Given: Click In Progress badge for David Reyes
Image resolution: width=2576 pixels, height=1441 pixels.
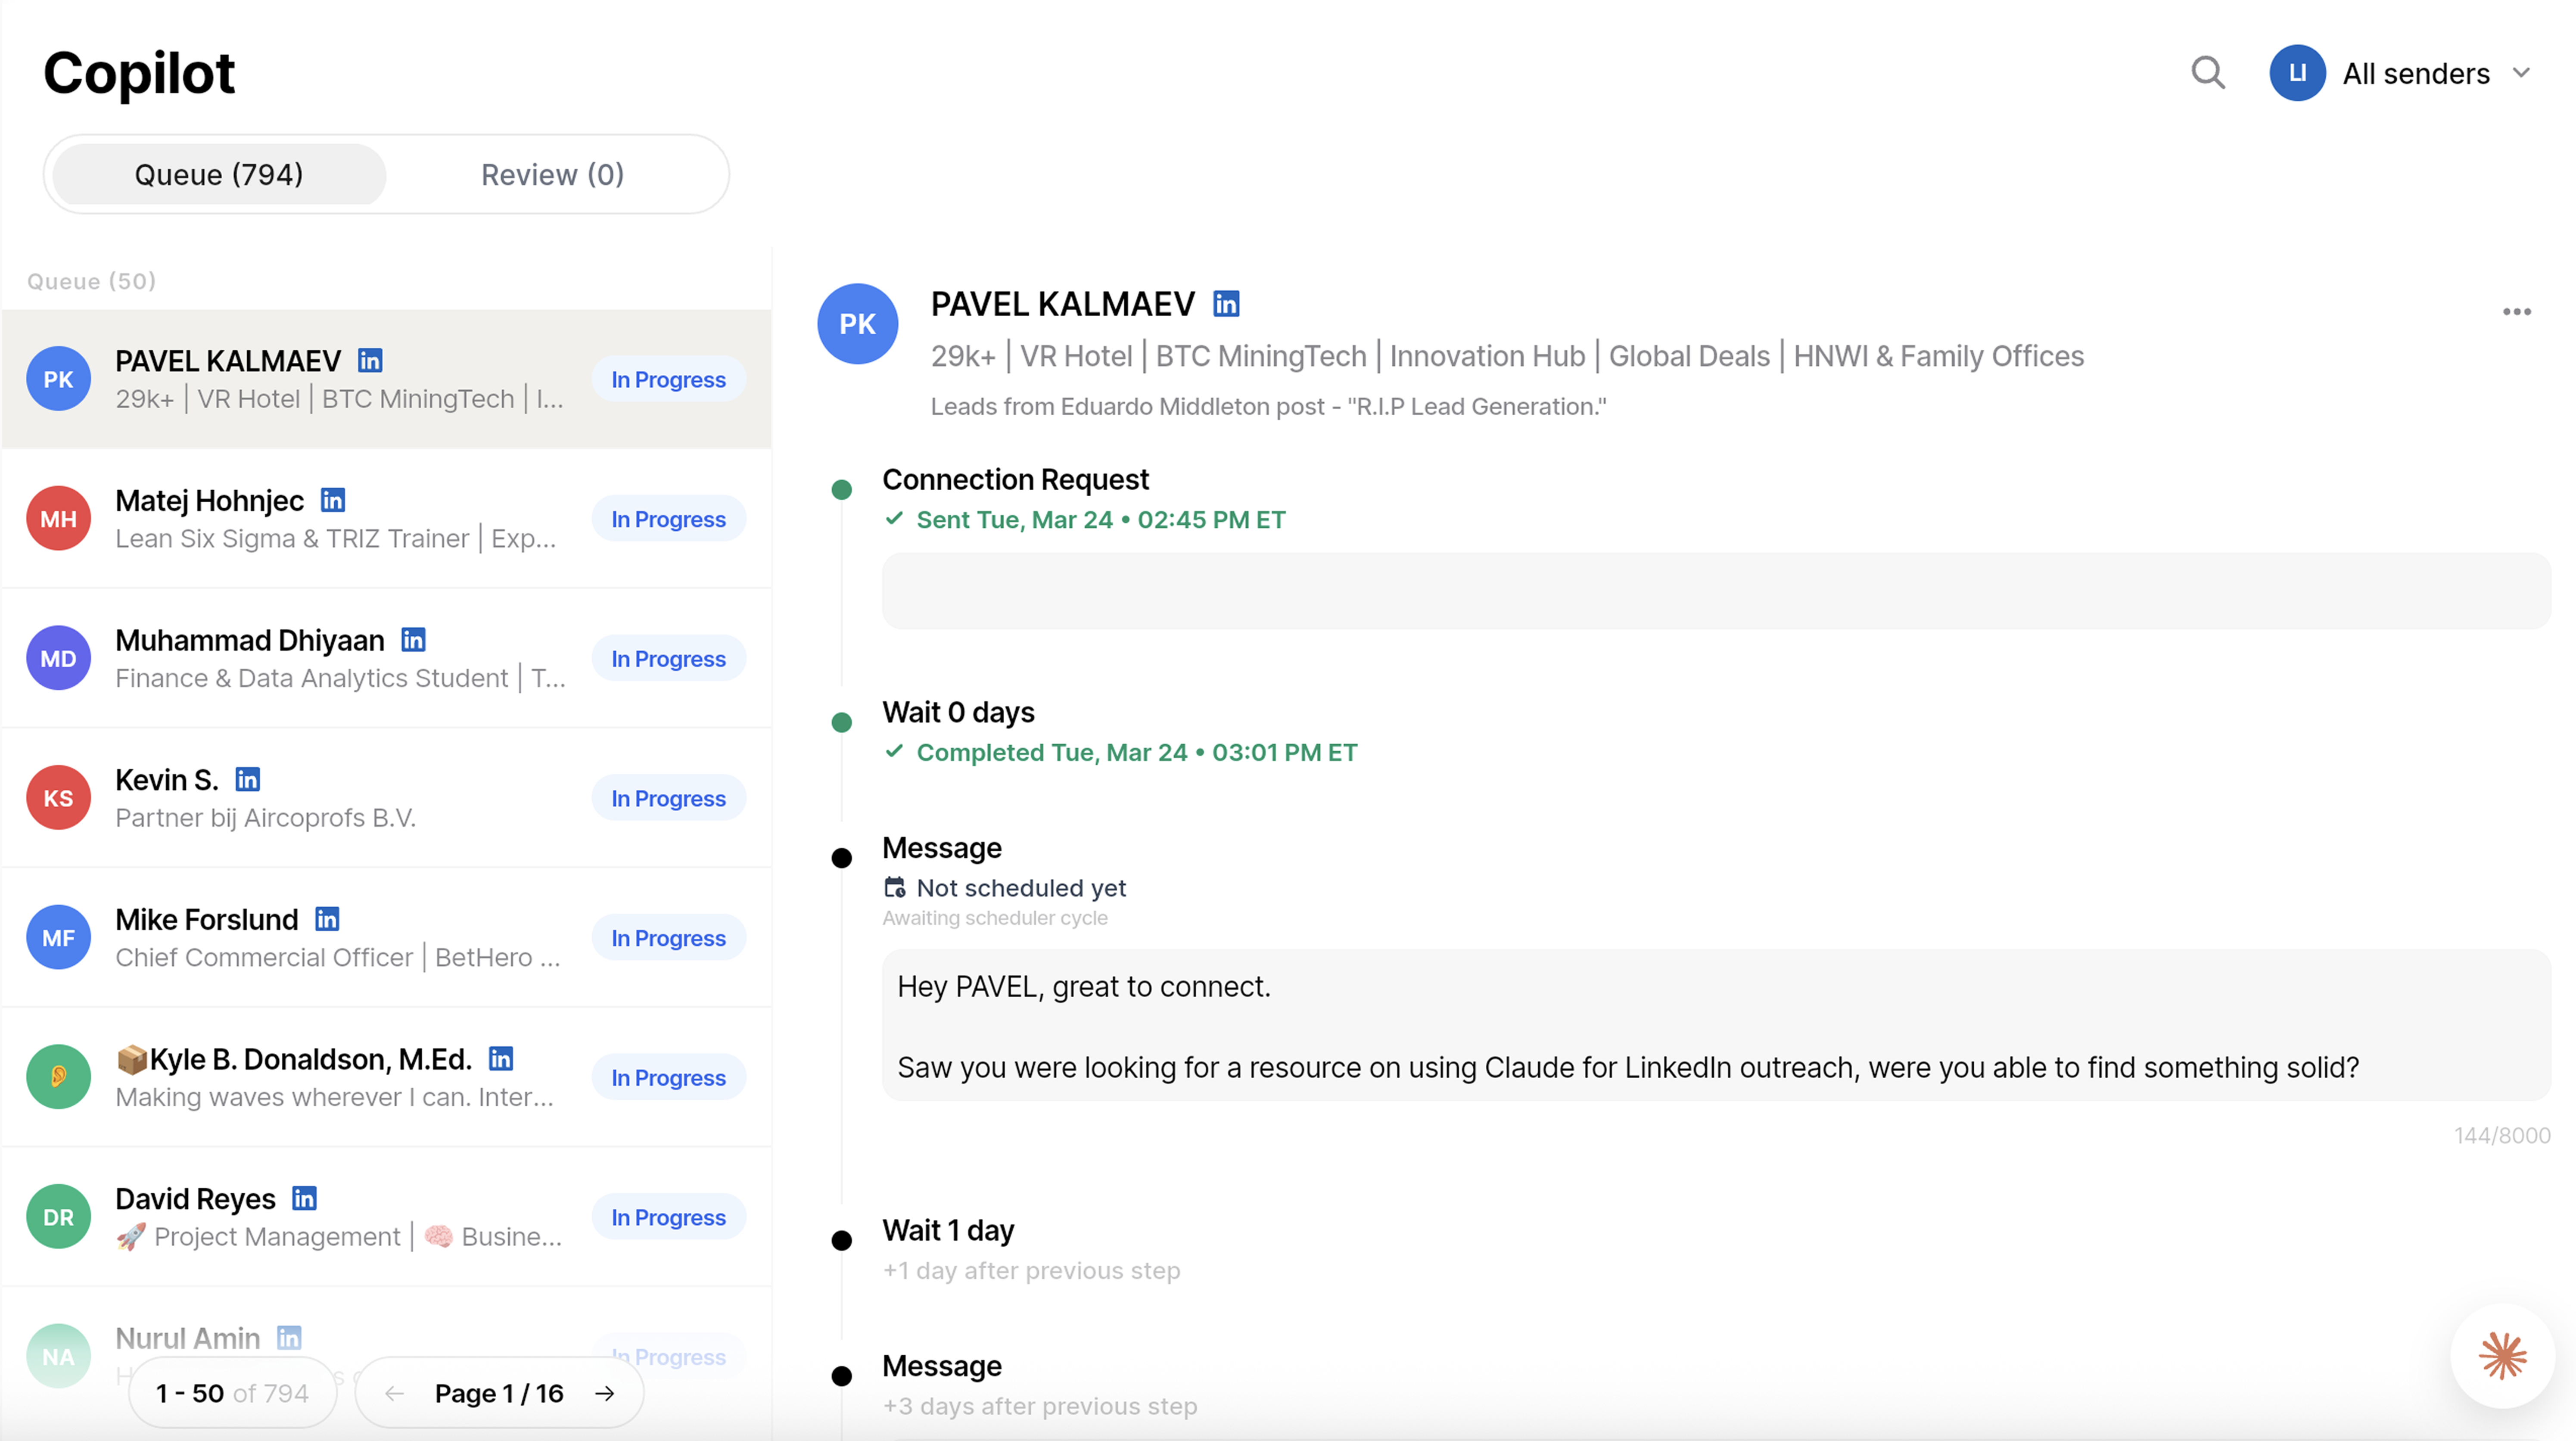Looking at the screenshot, I should point(669,1218).
